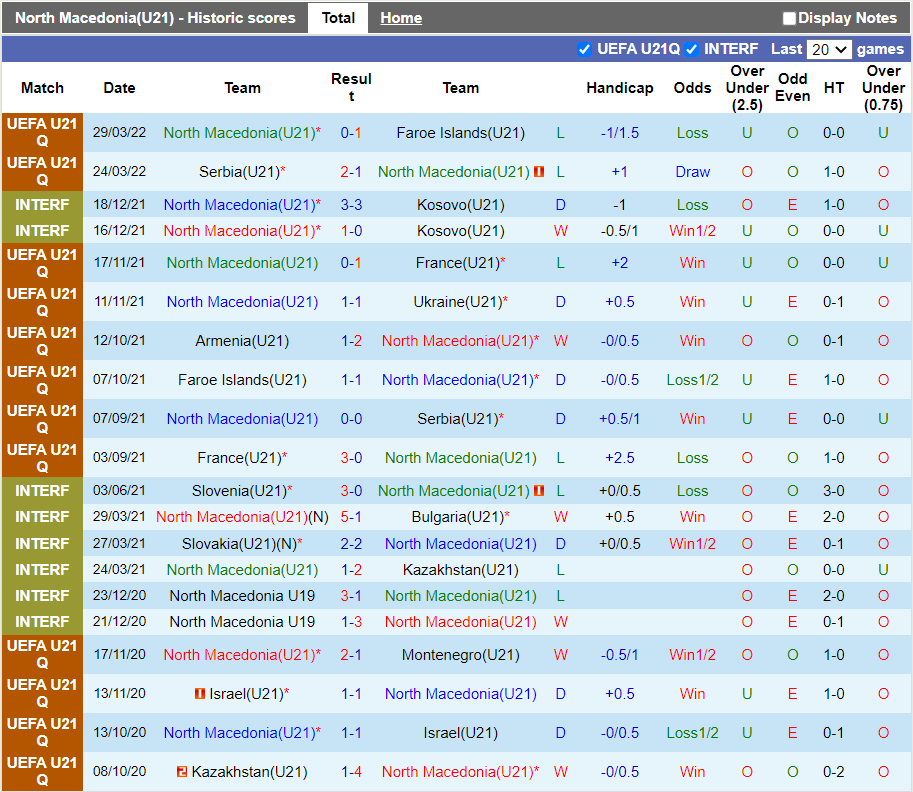Open Montenegro(U21) team link
The image size is (913, 792).
(461, 655)
